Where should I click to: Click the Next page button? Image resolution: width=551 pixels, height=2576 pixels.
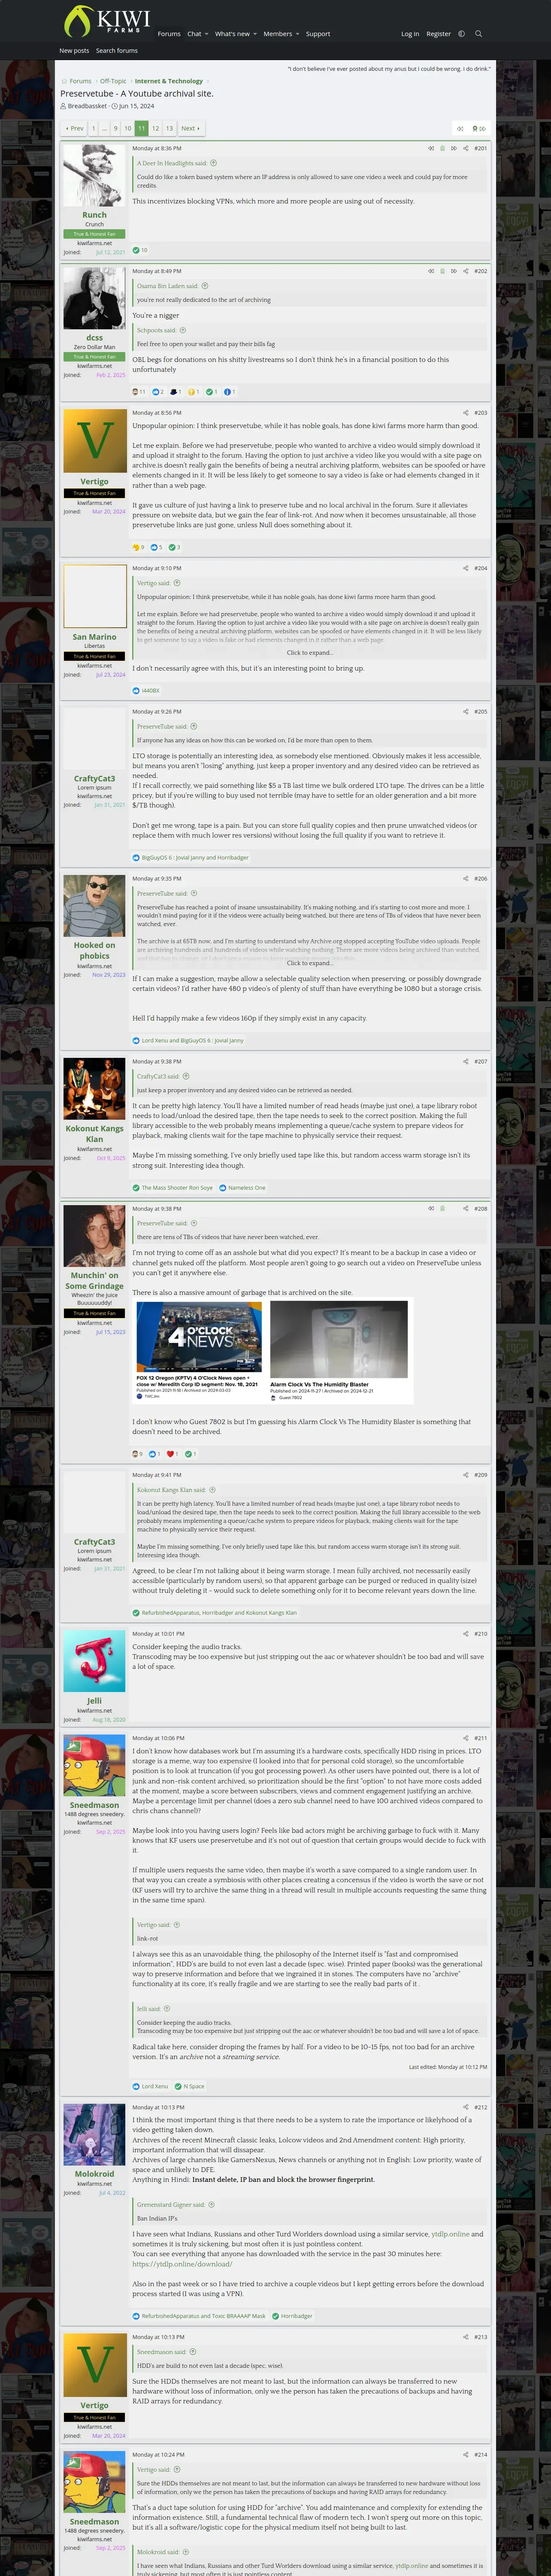tap(190, 128)
